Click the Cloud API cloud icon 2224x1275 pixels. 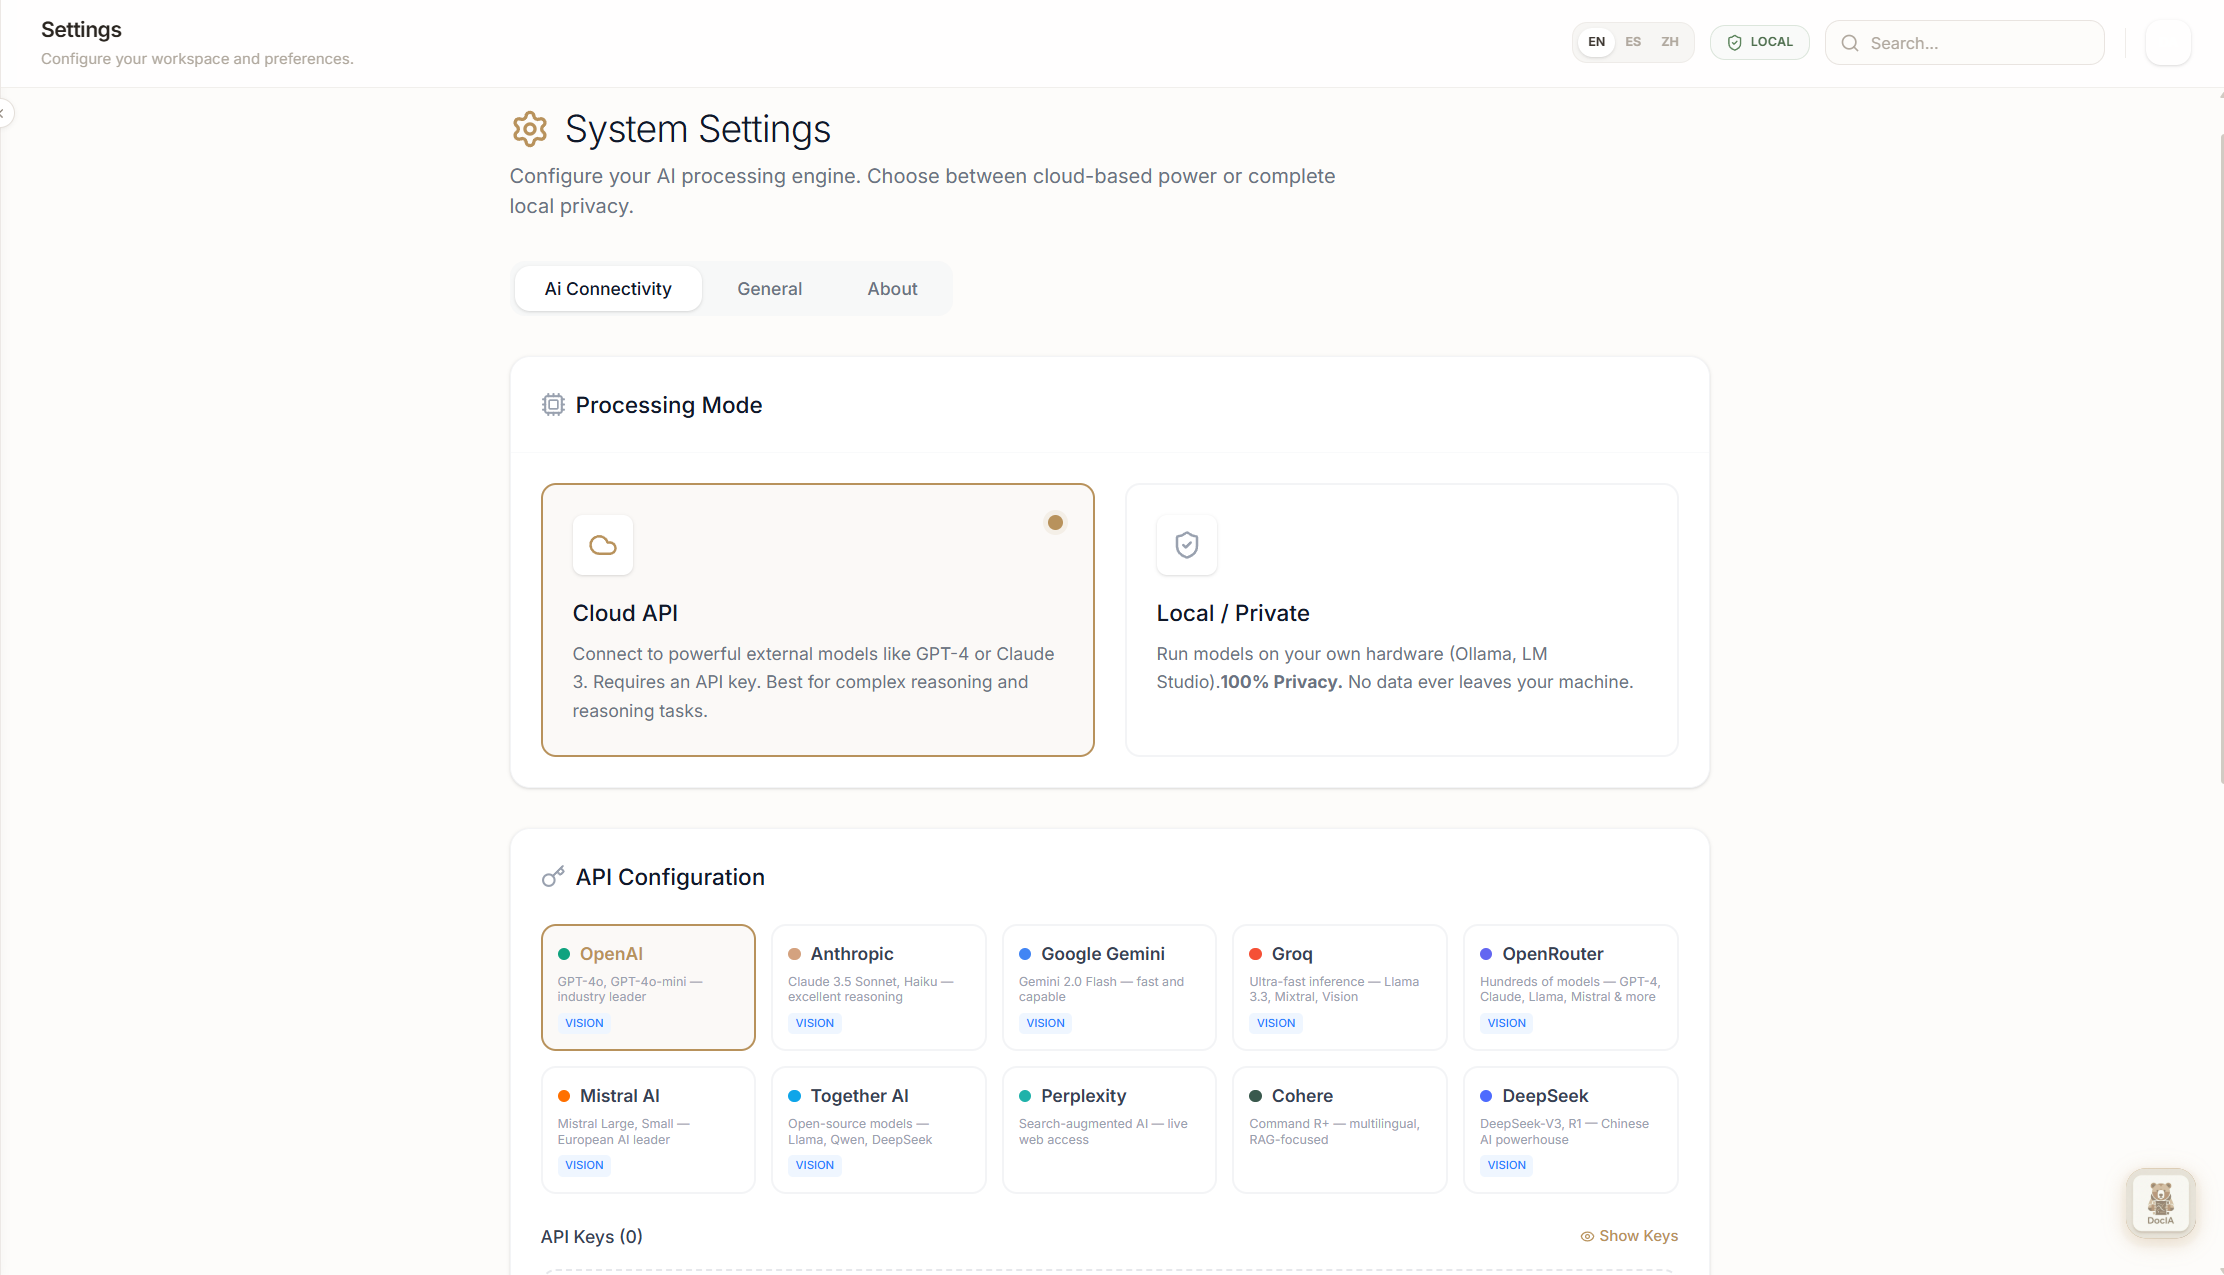[603, 545]
